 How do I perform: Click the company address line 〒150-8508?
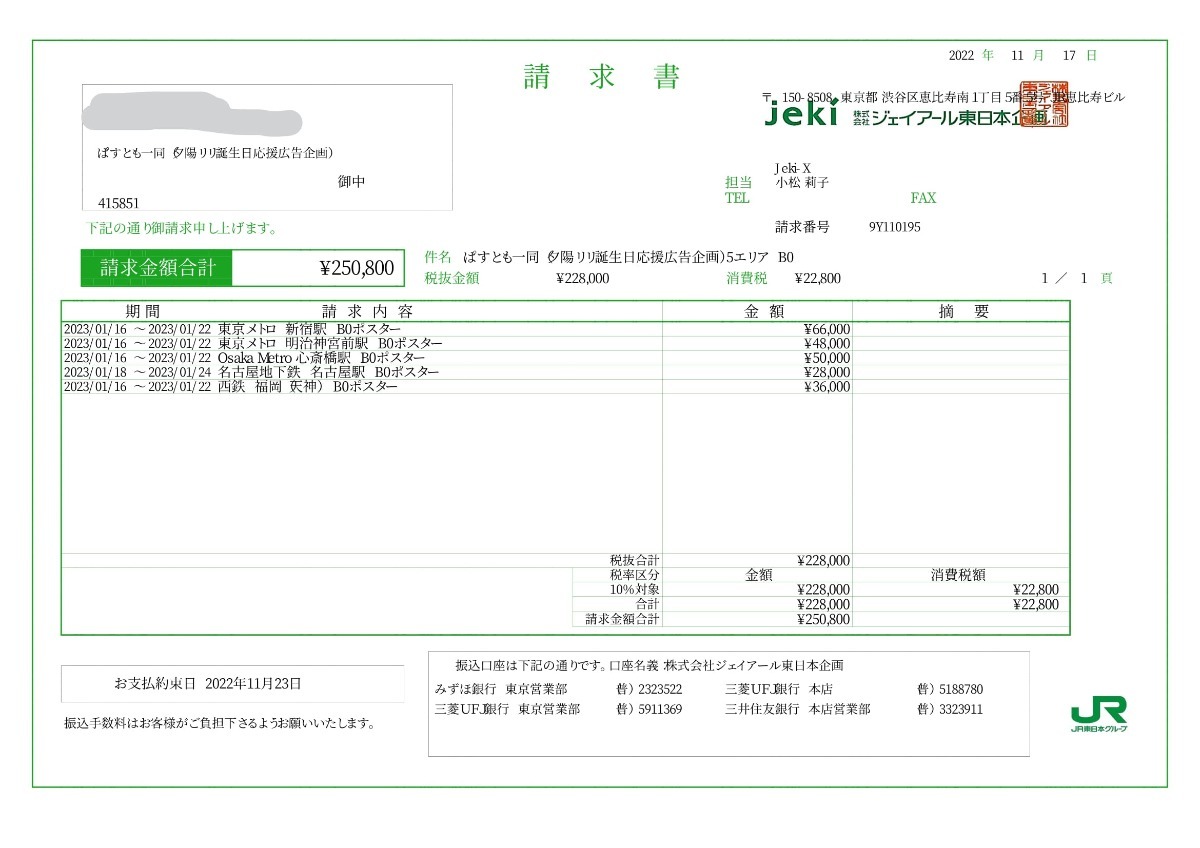click(944, 97)
